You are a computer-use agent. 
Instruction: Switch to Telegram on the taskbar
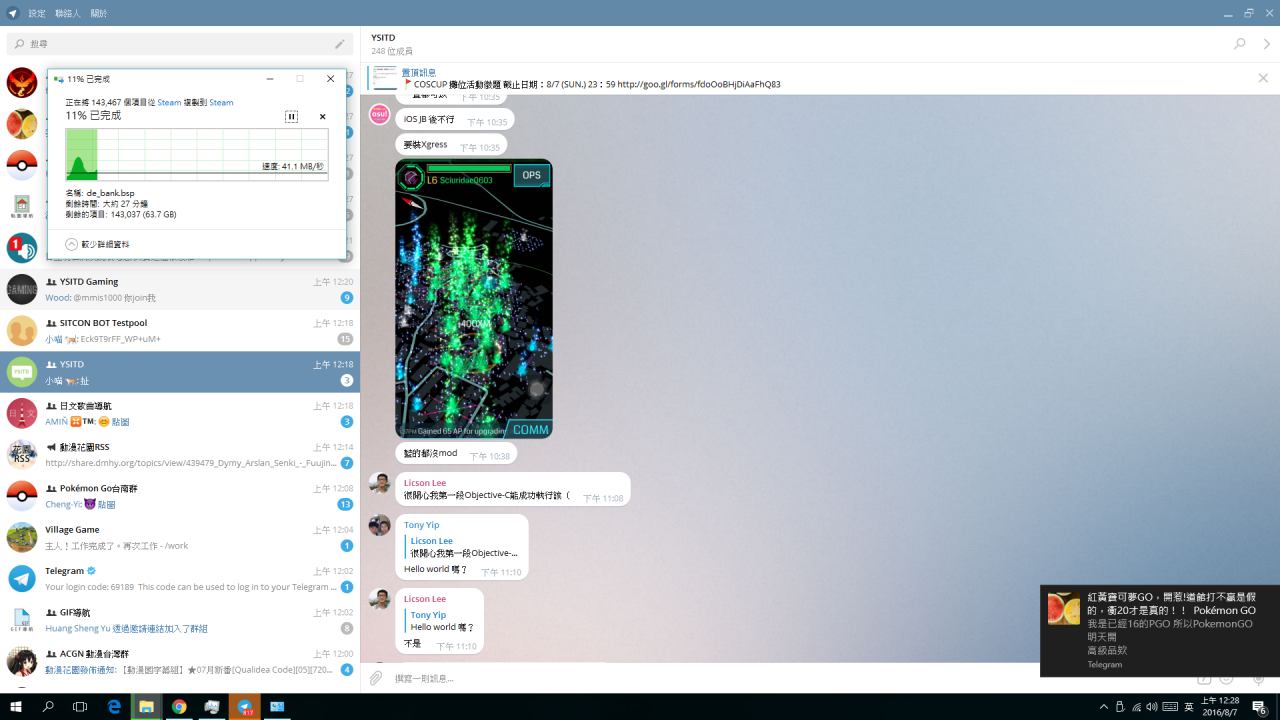[244, 707]
